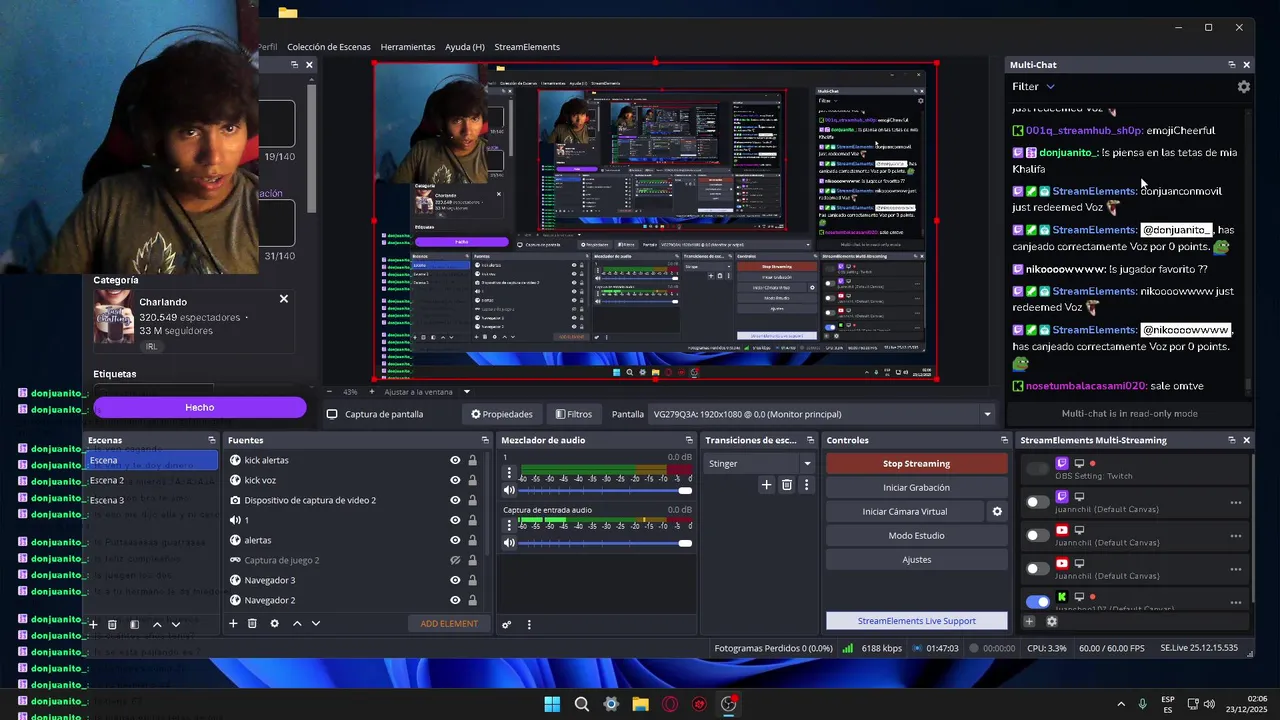Viewport: 1280px width, 720px height.
Task: Delete selected source with Fuentes trash icon
Action: coord(252,624)
